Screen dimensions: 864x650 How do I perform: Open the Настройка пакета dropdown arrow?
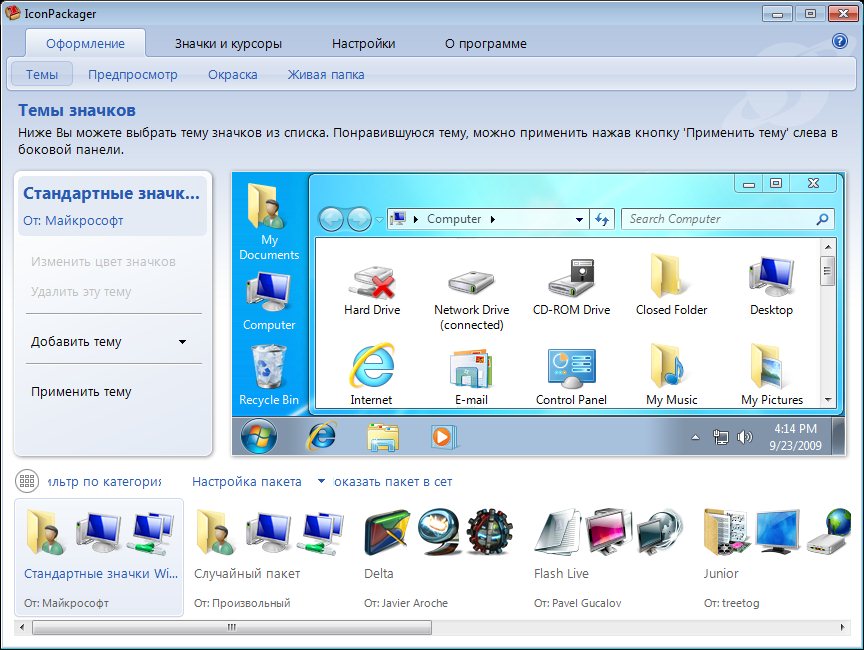coord(321,481)
